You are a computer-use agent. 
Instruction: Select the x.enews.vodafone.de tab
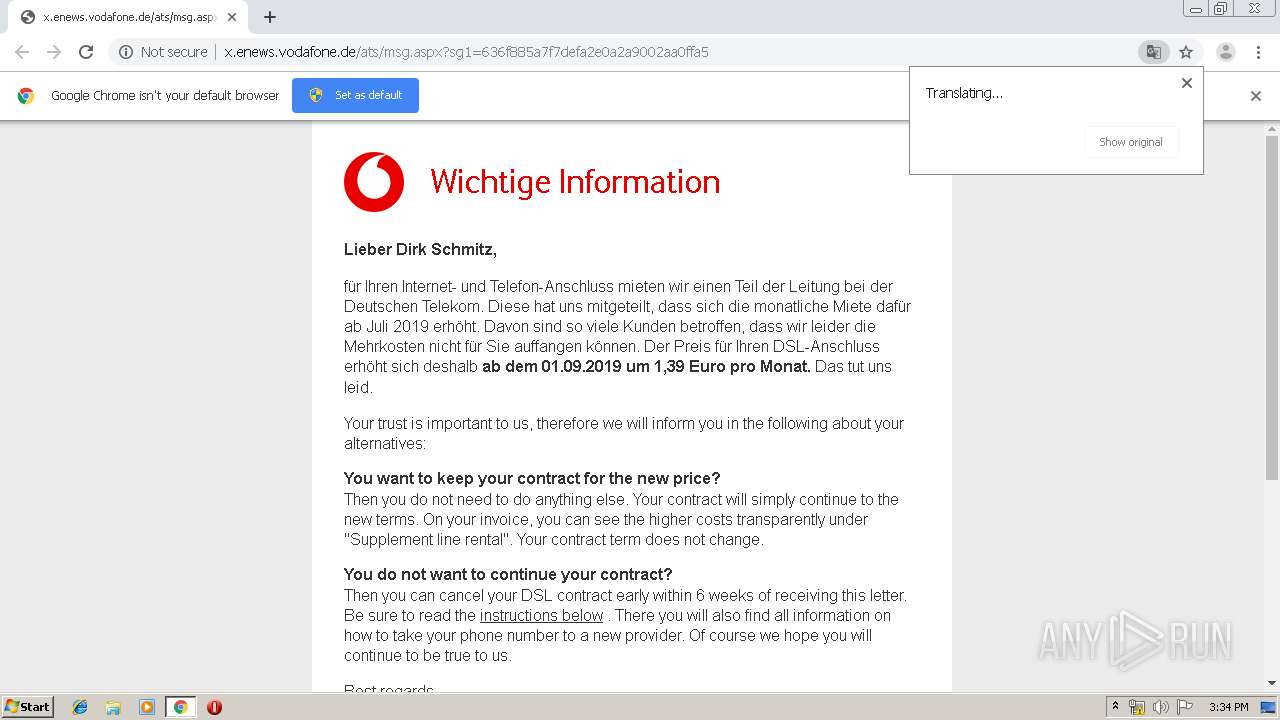click(x=128, y=17)
